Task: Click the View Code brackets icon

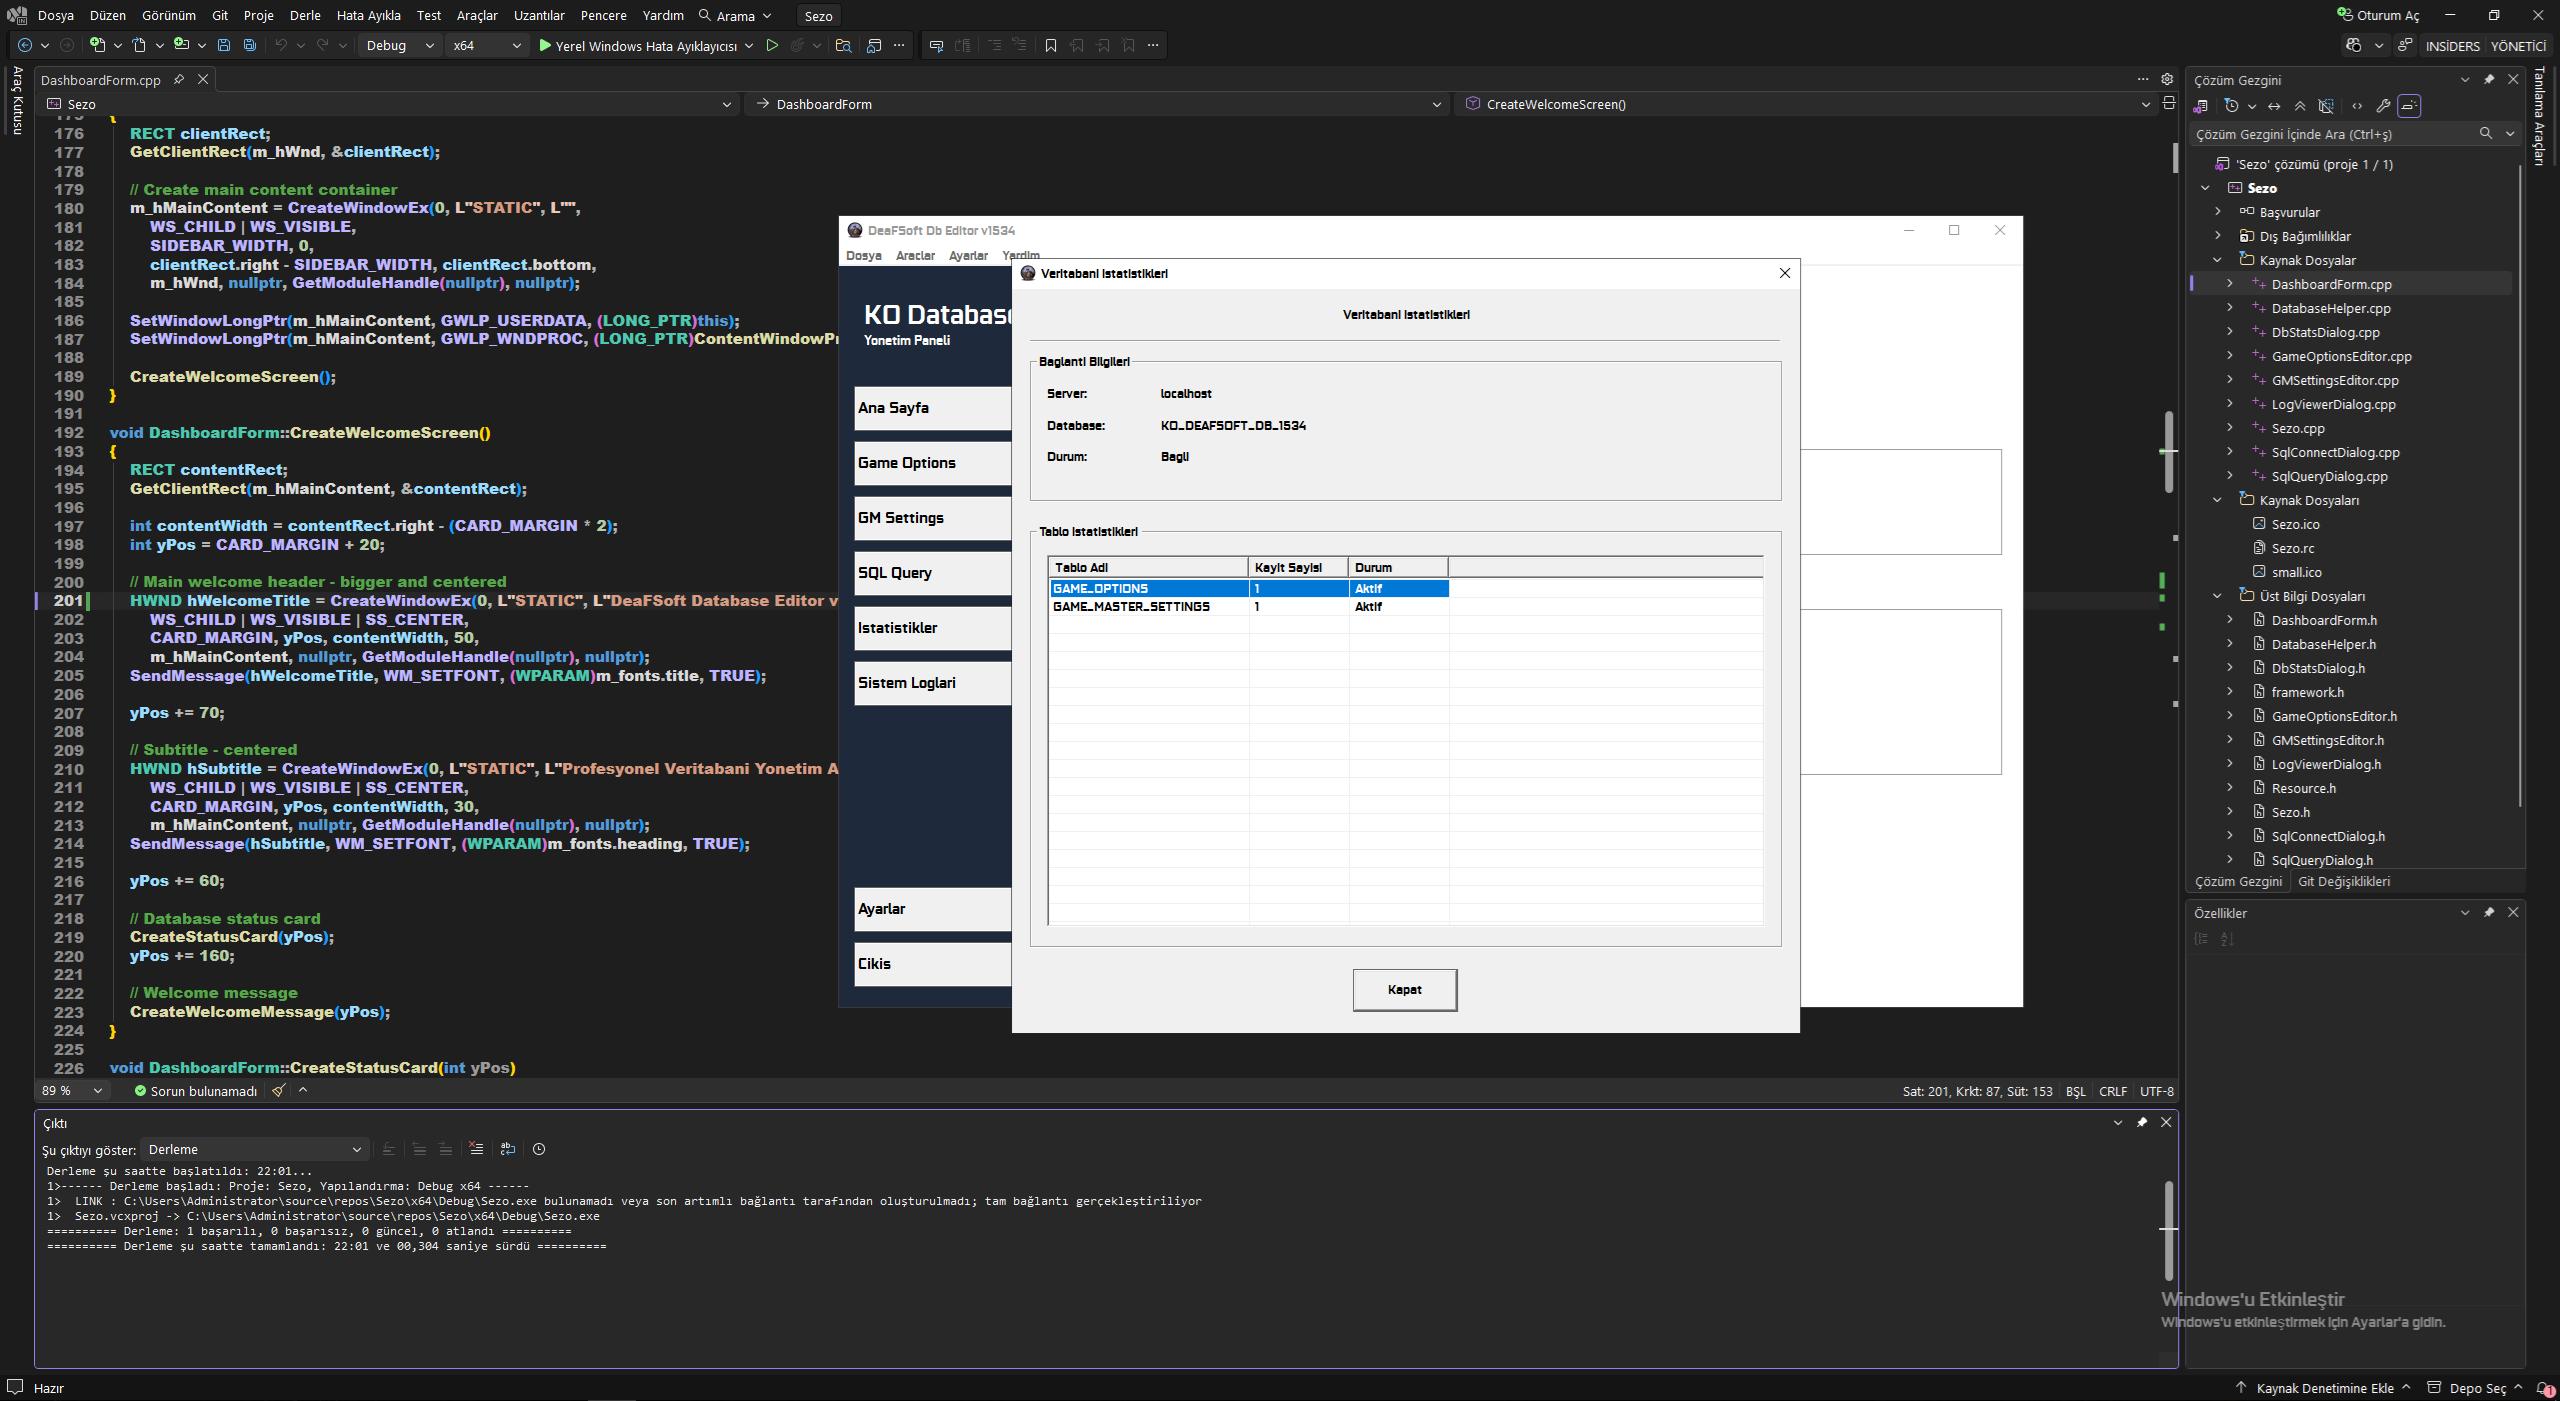Action: [x=2357, y=106]
